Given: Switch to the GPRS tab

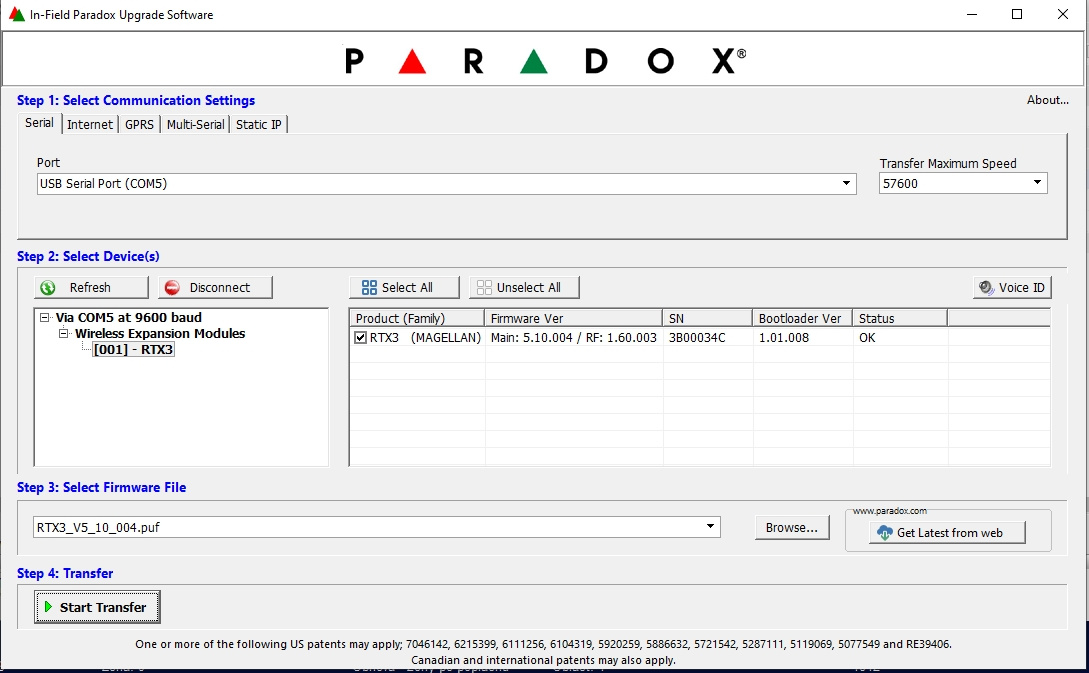Looking at the screenshot, I should coord(139,124).
